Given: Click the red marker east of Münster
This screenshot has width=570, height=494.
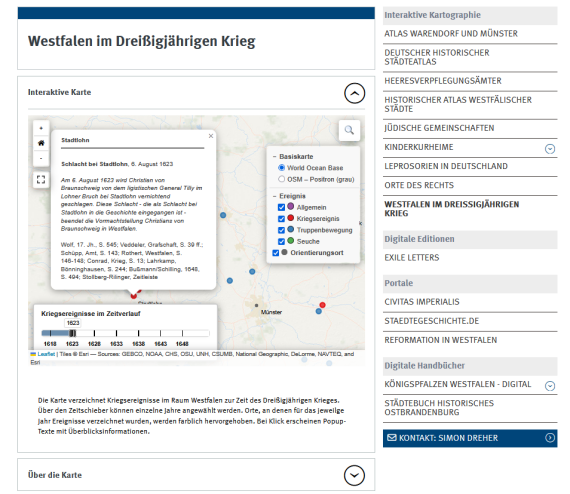Looking at the screenshot, I should [322, 305].
